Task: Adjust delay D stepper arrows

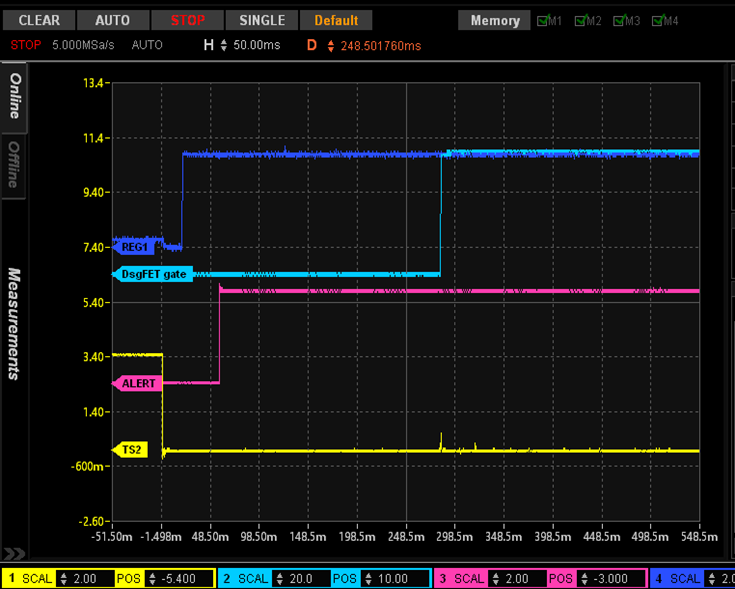Action: pyautogui.click(x=331, y=46)
